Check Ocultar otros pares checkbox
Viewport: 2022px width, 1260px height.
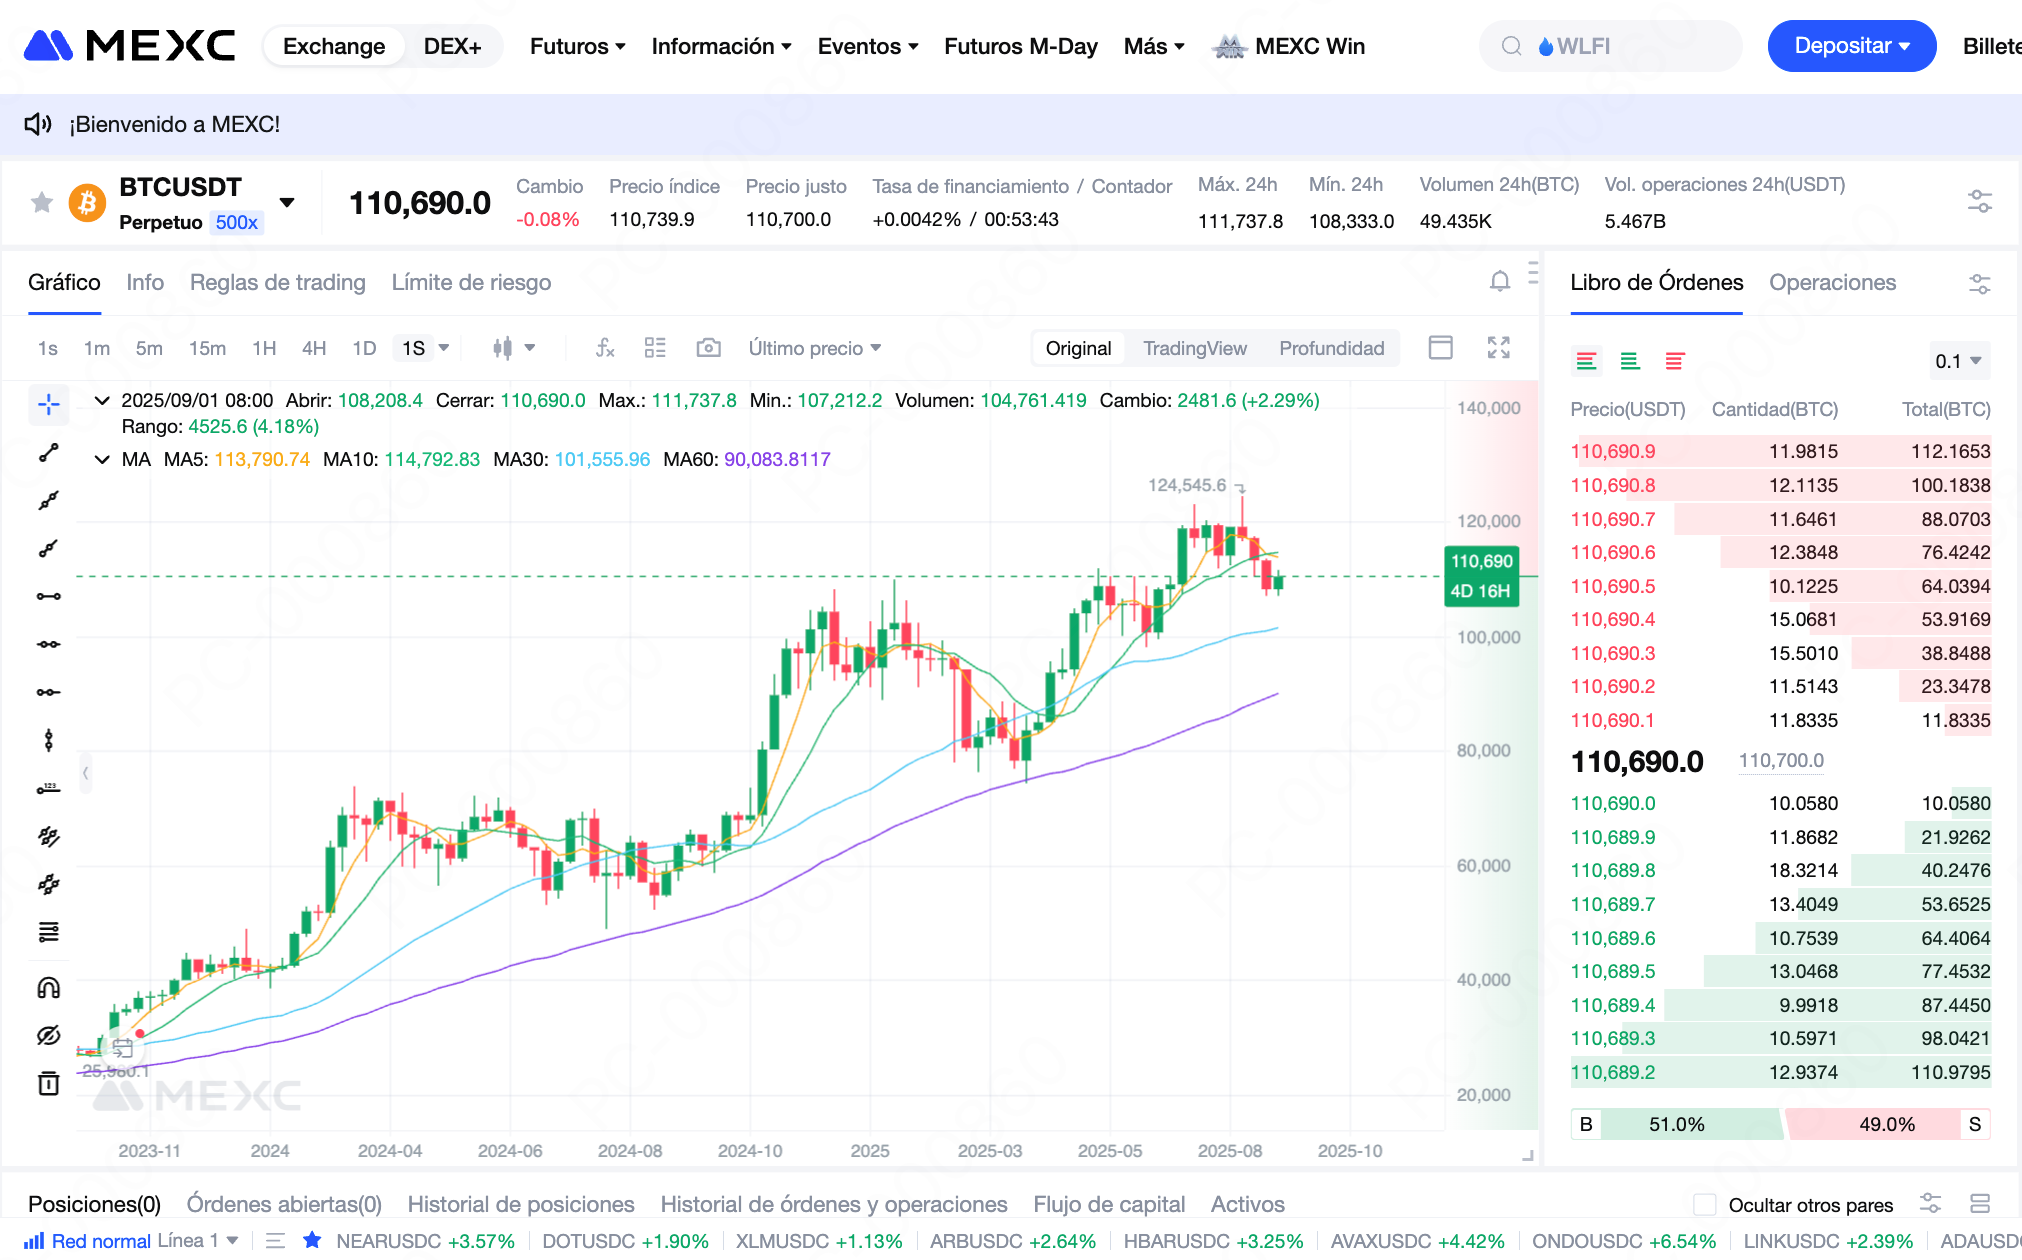pos(1705,1204)
